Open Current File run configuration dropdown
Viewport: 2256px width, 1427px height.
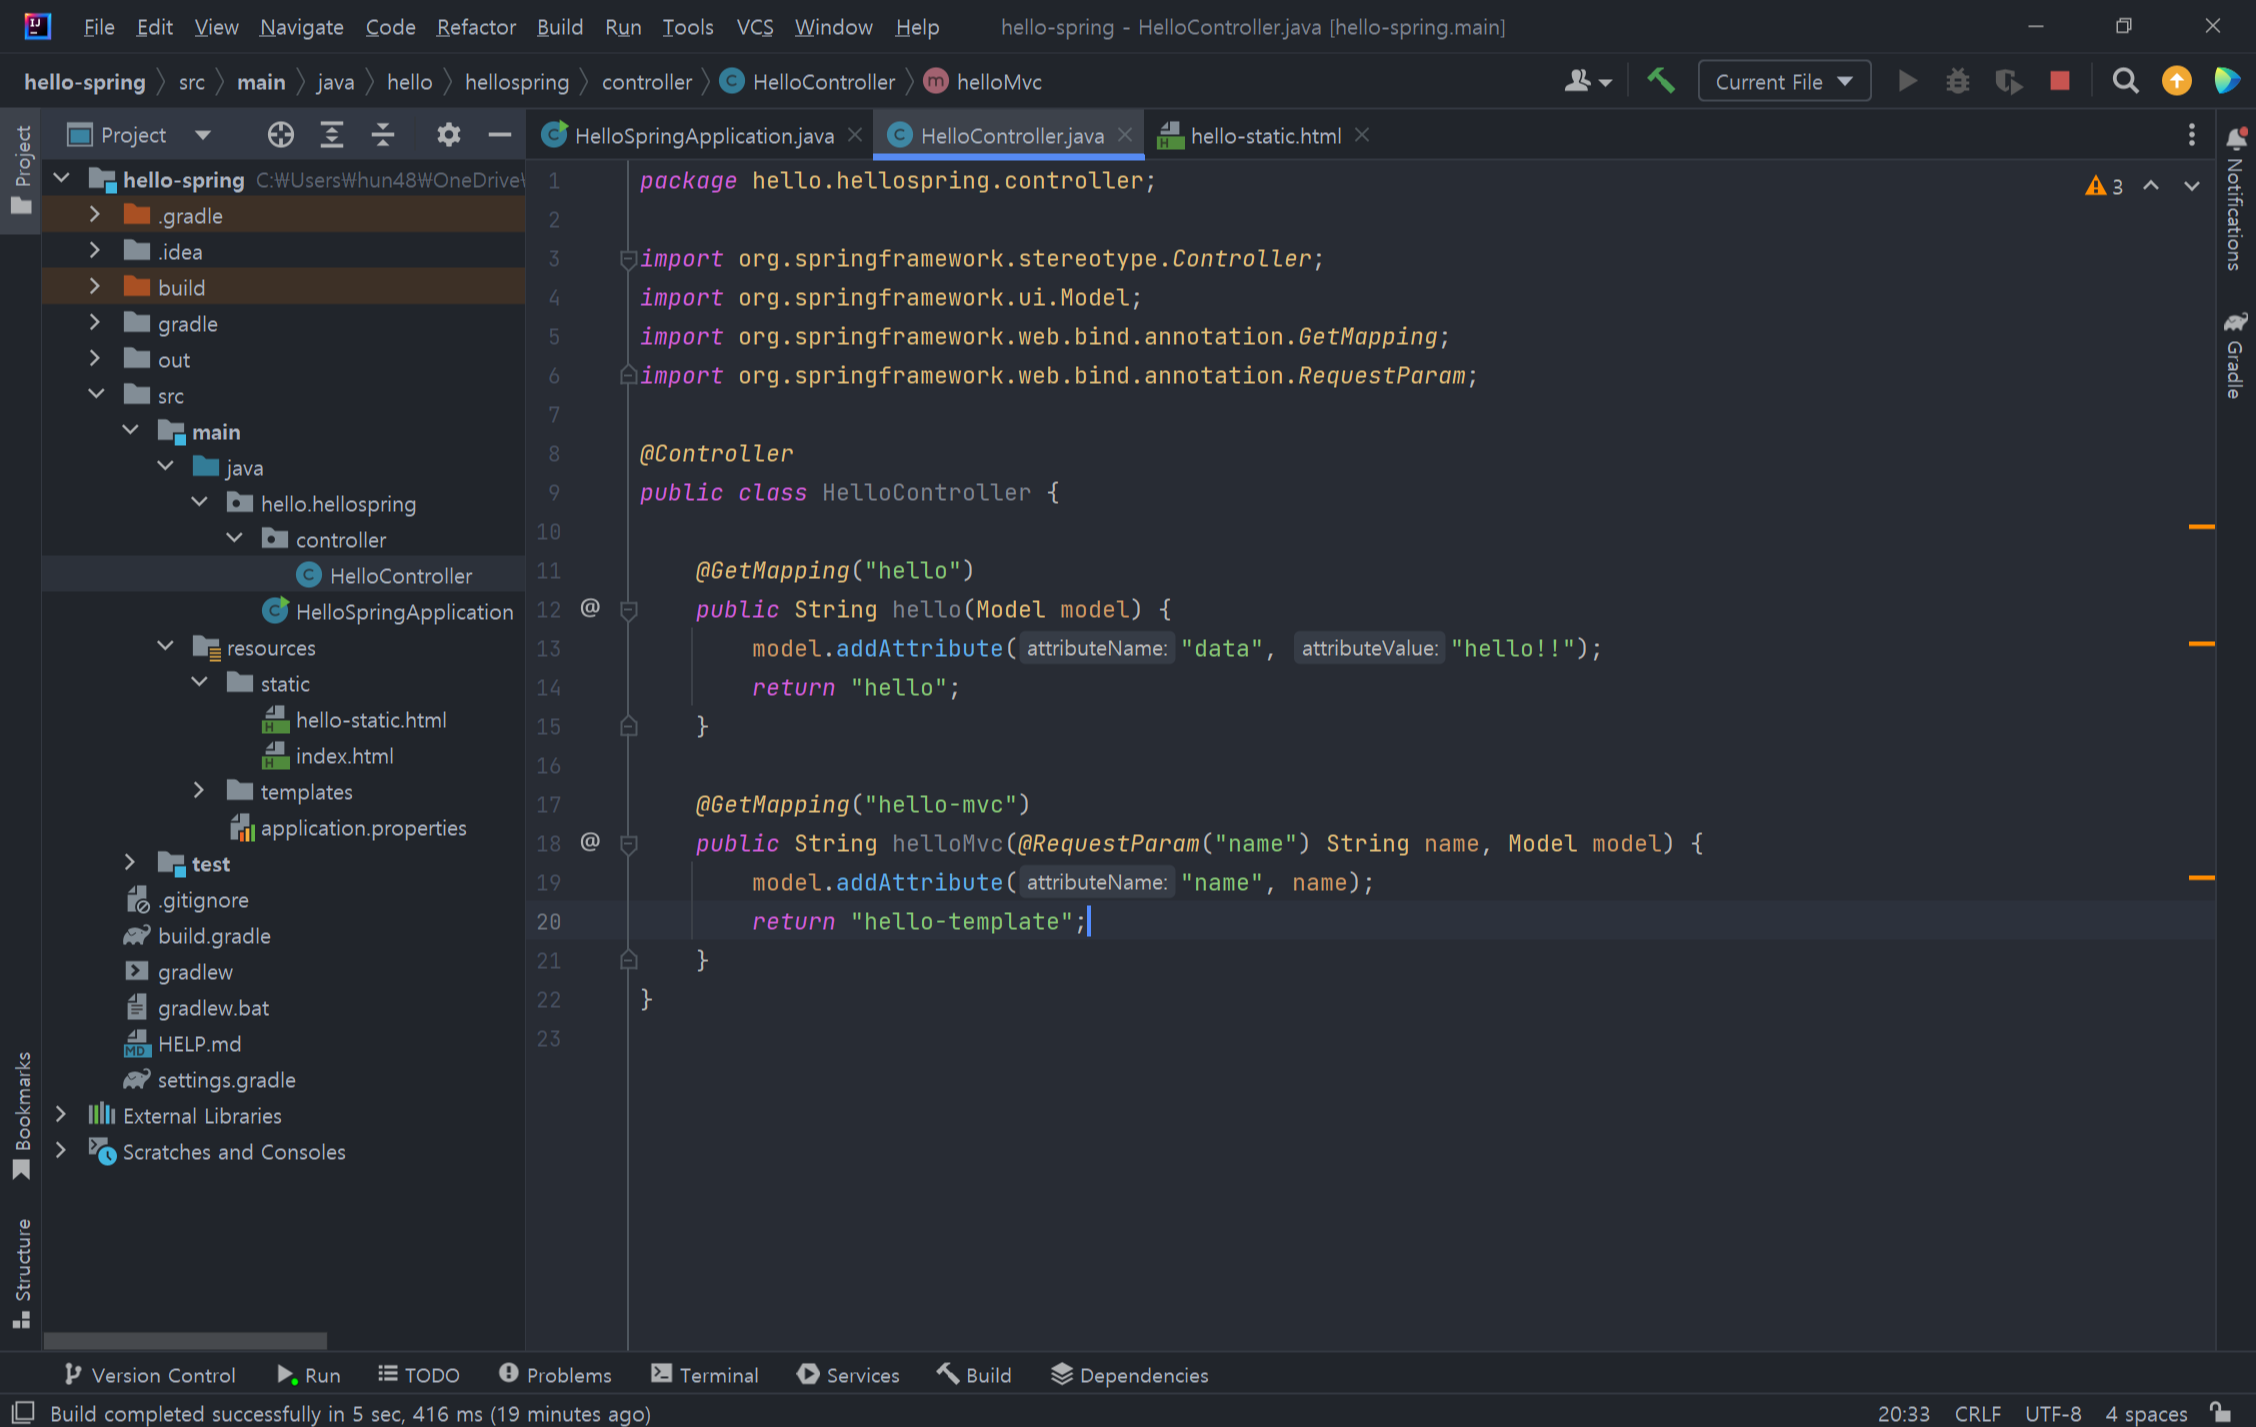pyautogui.click(x=1783, y=82)
